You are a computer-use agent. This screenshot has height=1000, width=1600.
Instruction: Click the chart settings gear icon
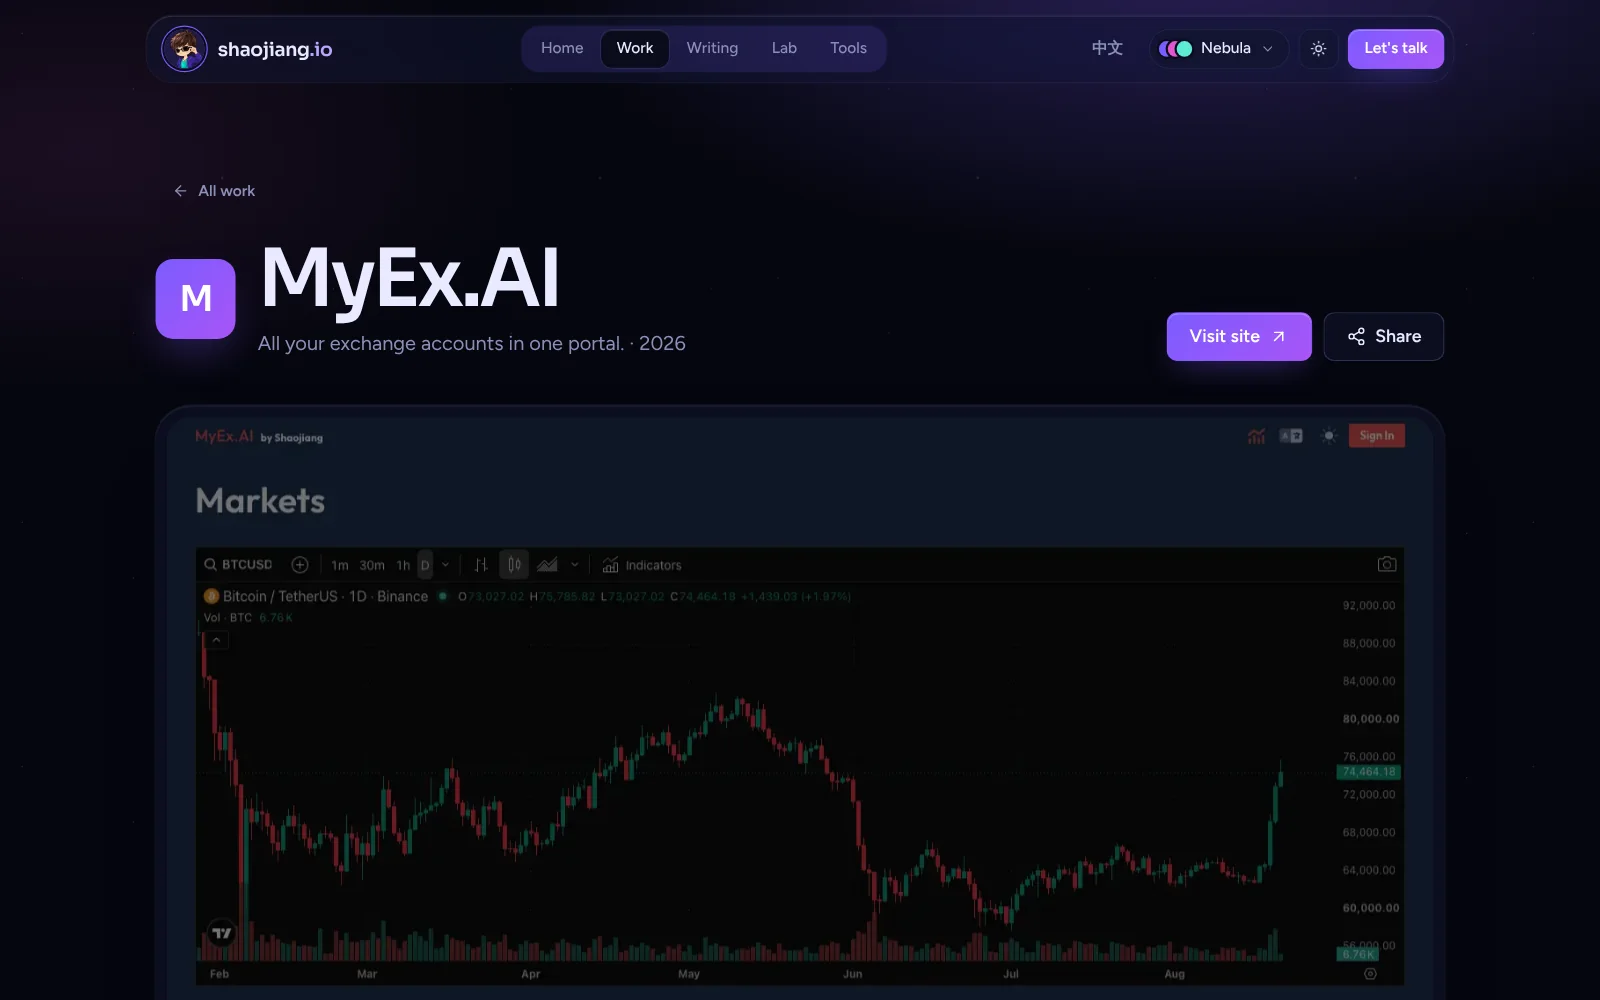[1371, 974]
